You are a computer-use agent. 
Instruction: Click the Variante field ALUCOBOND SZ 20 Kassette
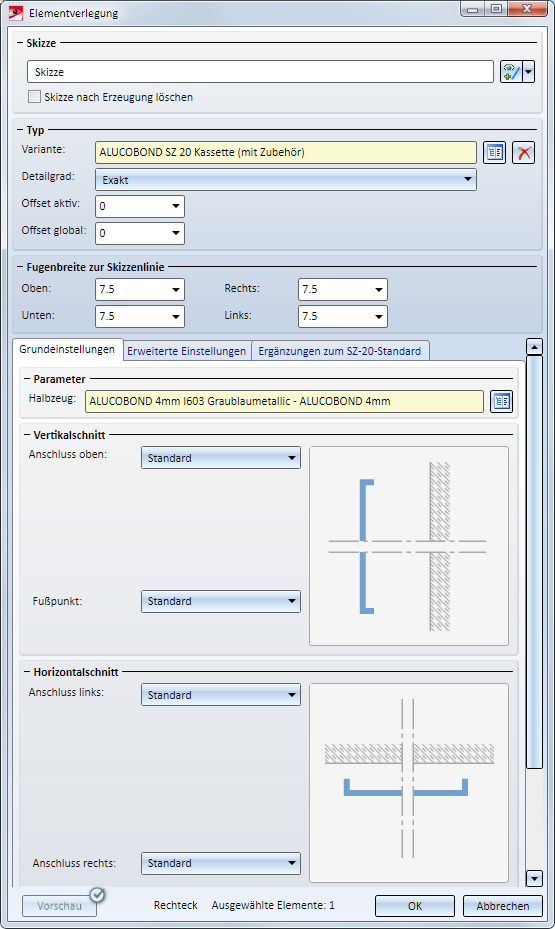point(285,152)
